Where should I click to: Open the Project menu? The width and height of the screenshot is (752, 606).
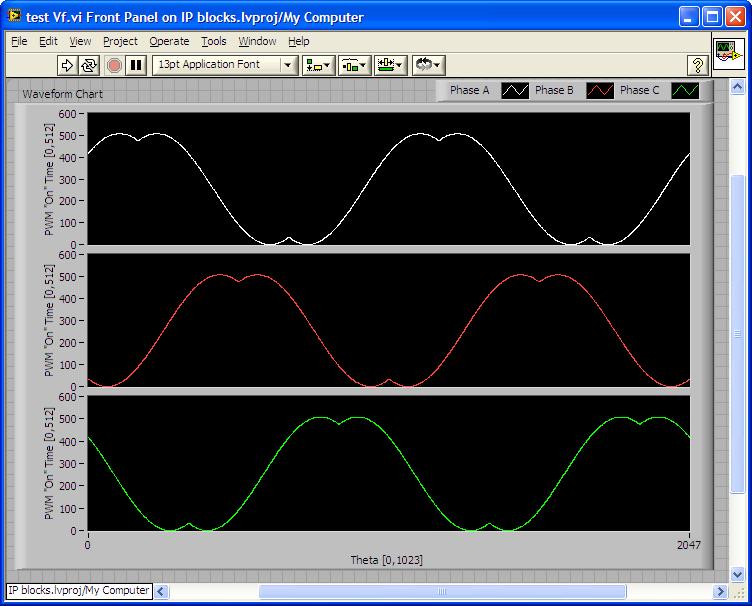[120, 41]
